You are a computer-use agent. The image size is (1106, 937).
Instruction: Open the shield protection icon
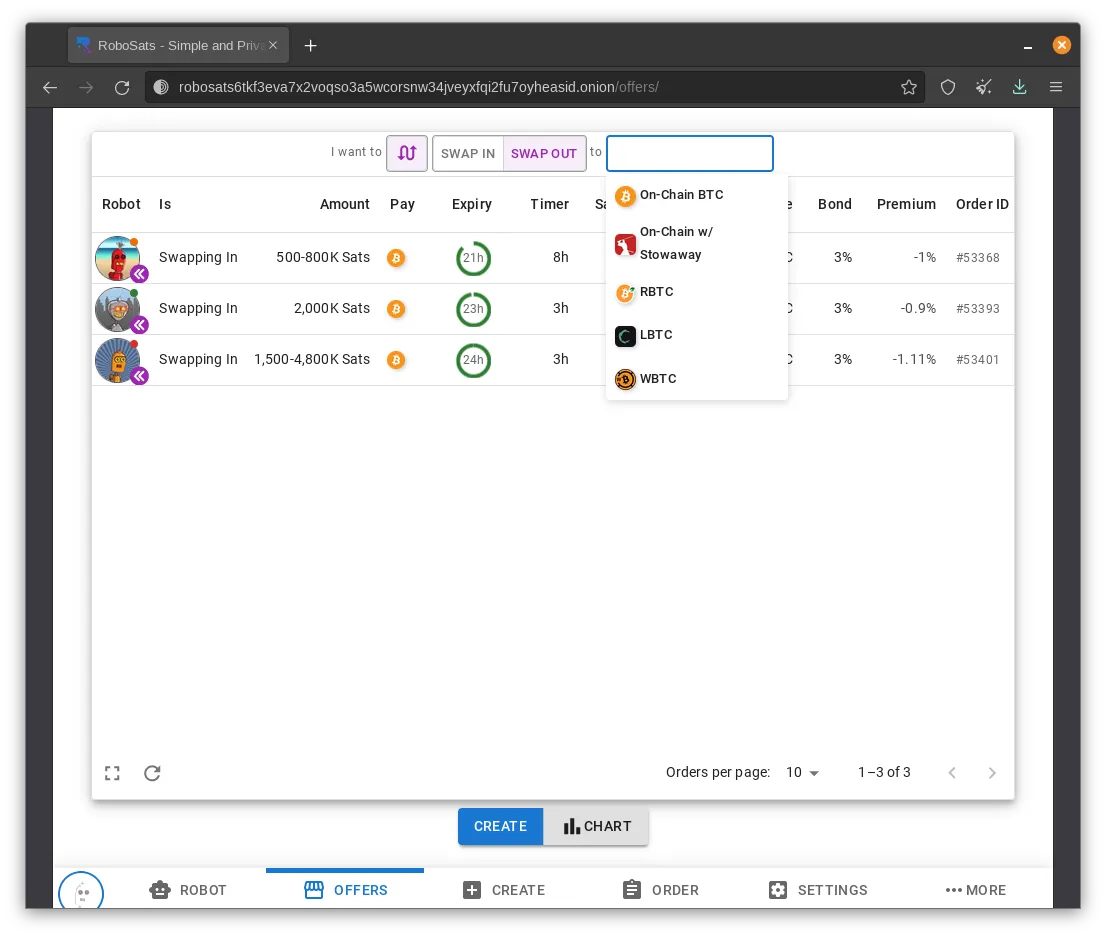(x=948, y=87)
